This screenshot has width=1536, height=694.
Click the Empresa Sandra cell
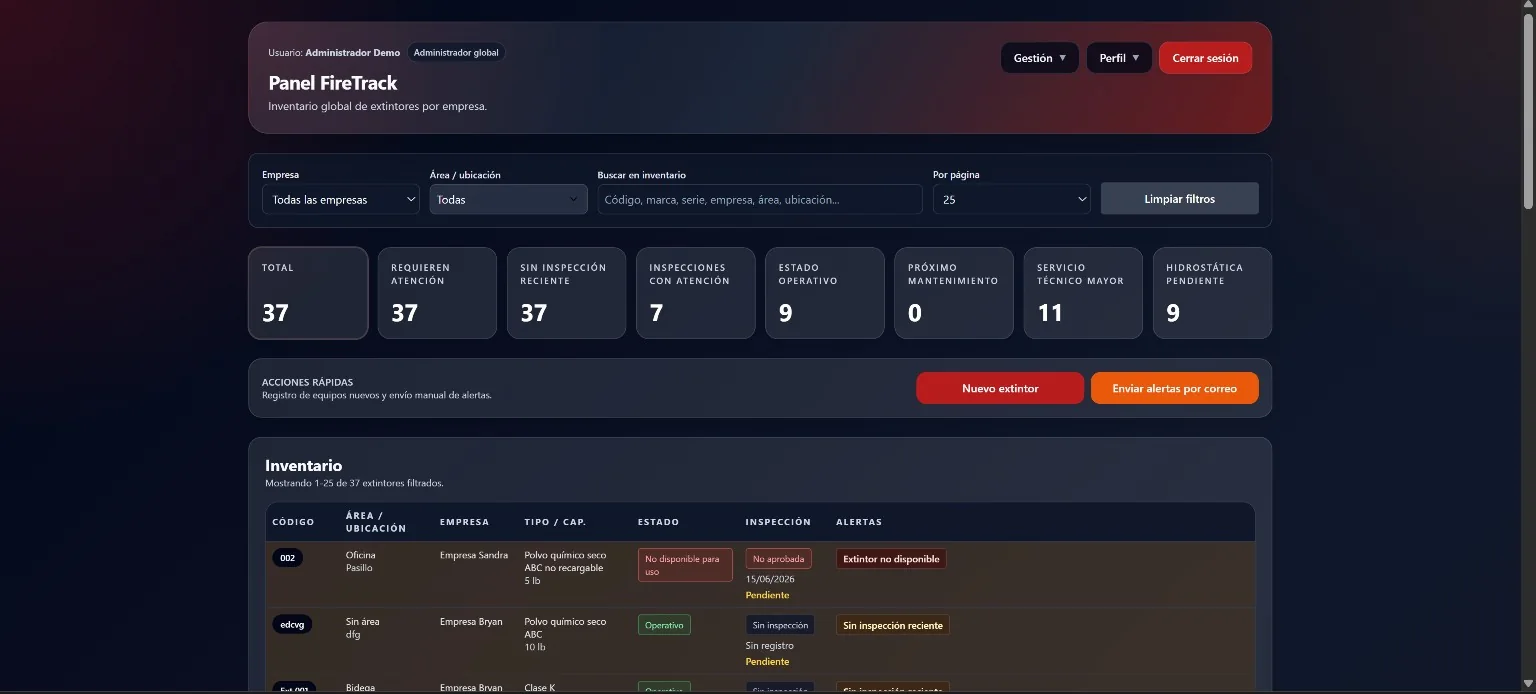(x=474, y=555)
